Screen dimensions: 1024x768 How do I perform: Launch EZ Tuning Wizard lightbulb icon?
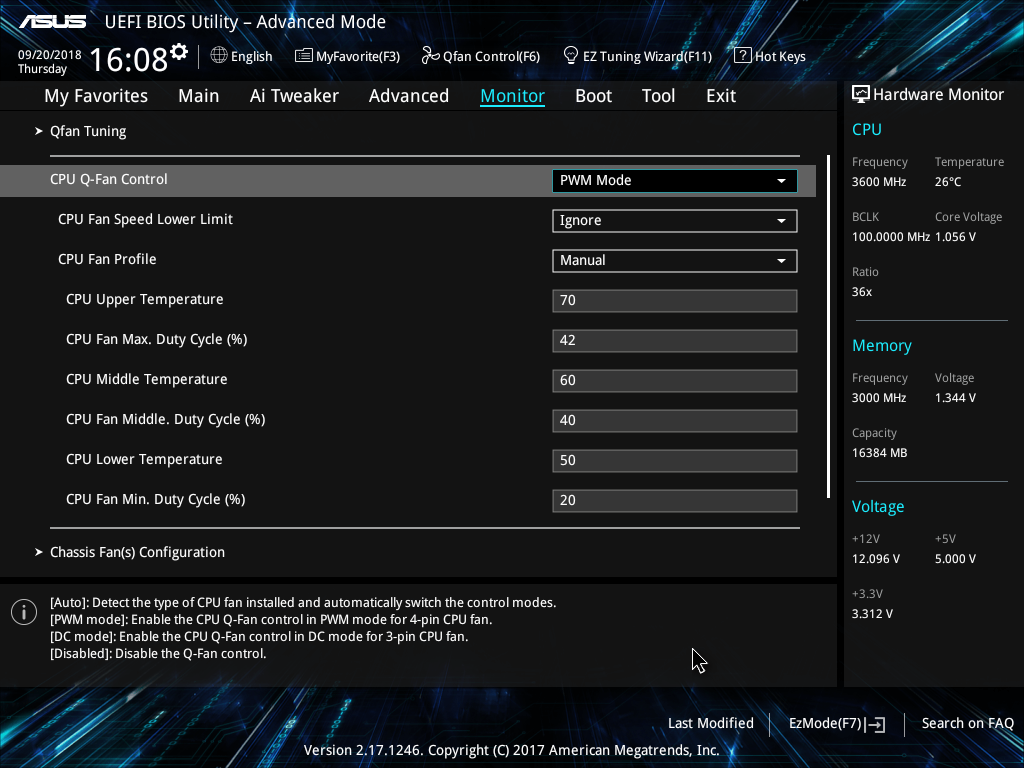click(571, 56)
